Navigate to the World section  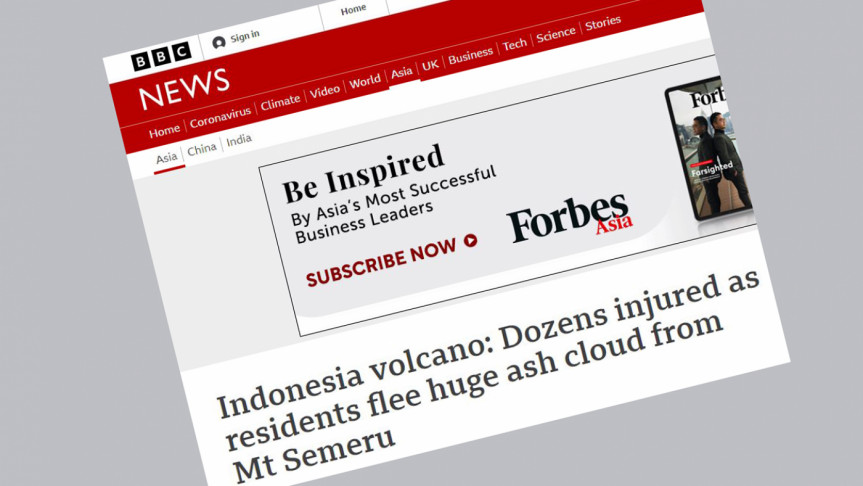[364, 81]
